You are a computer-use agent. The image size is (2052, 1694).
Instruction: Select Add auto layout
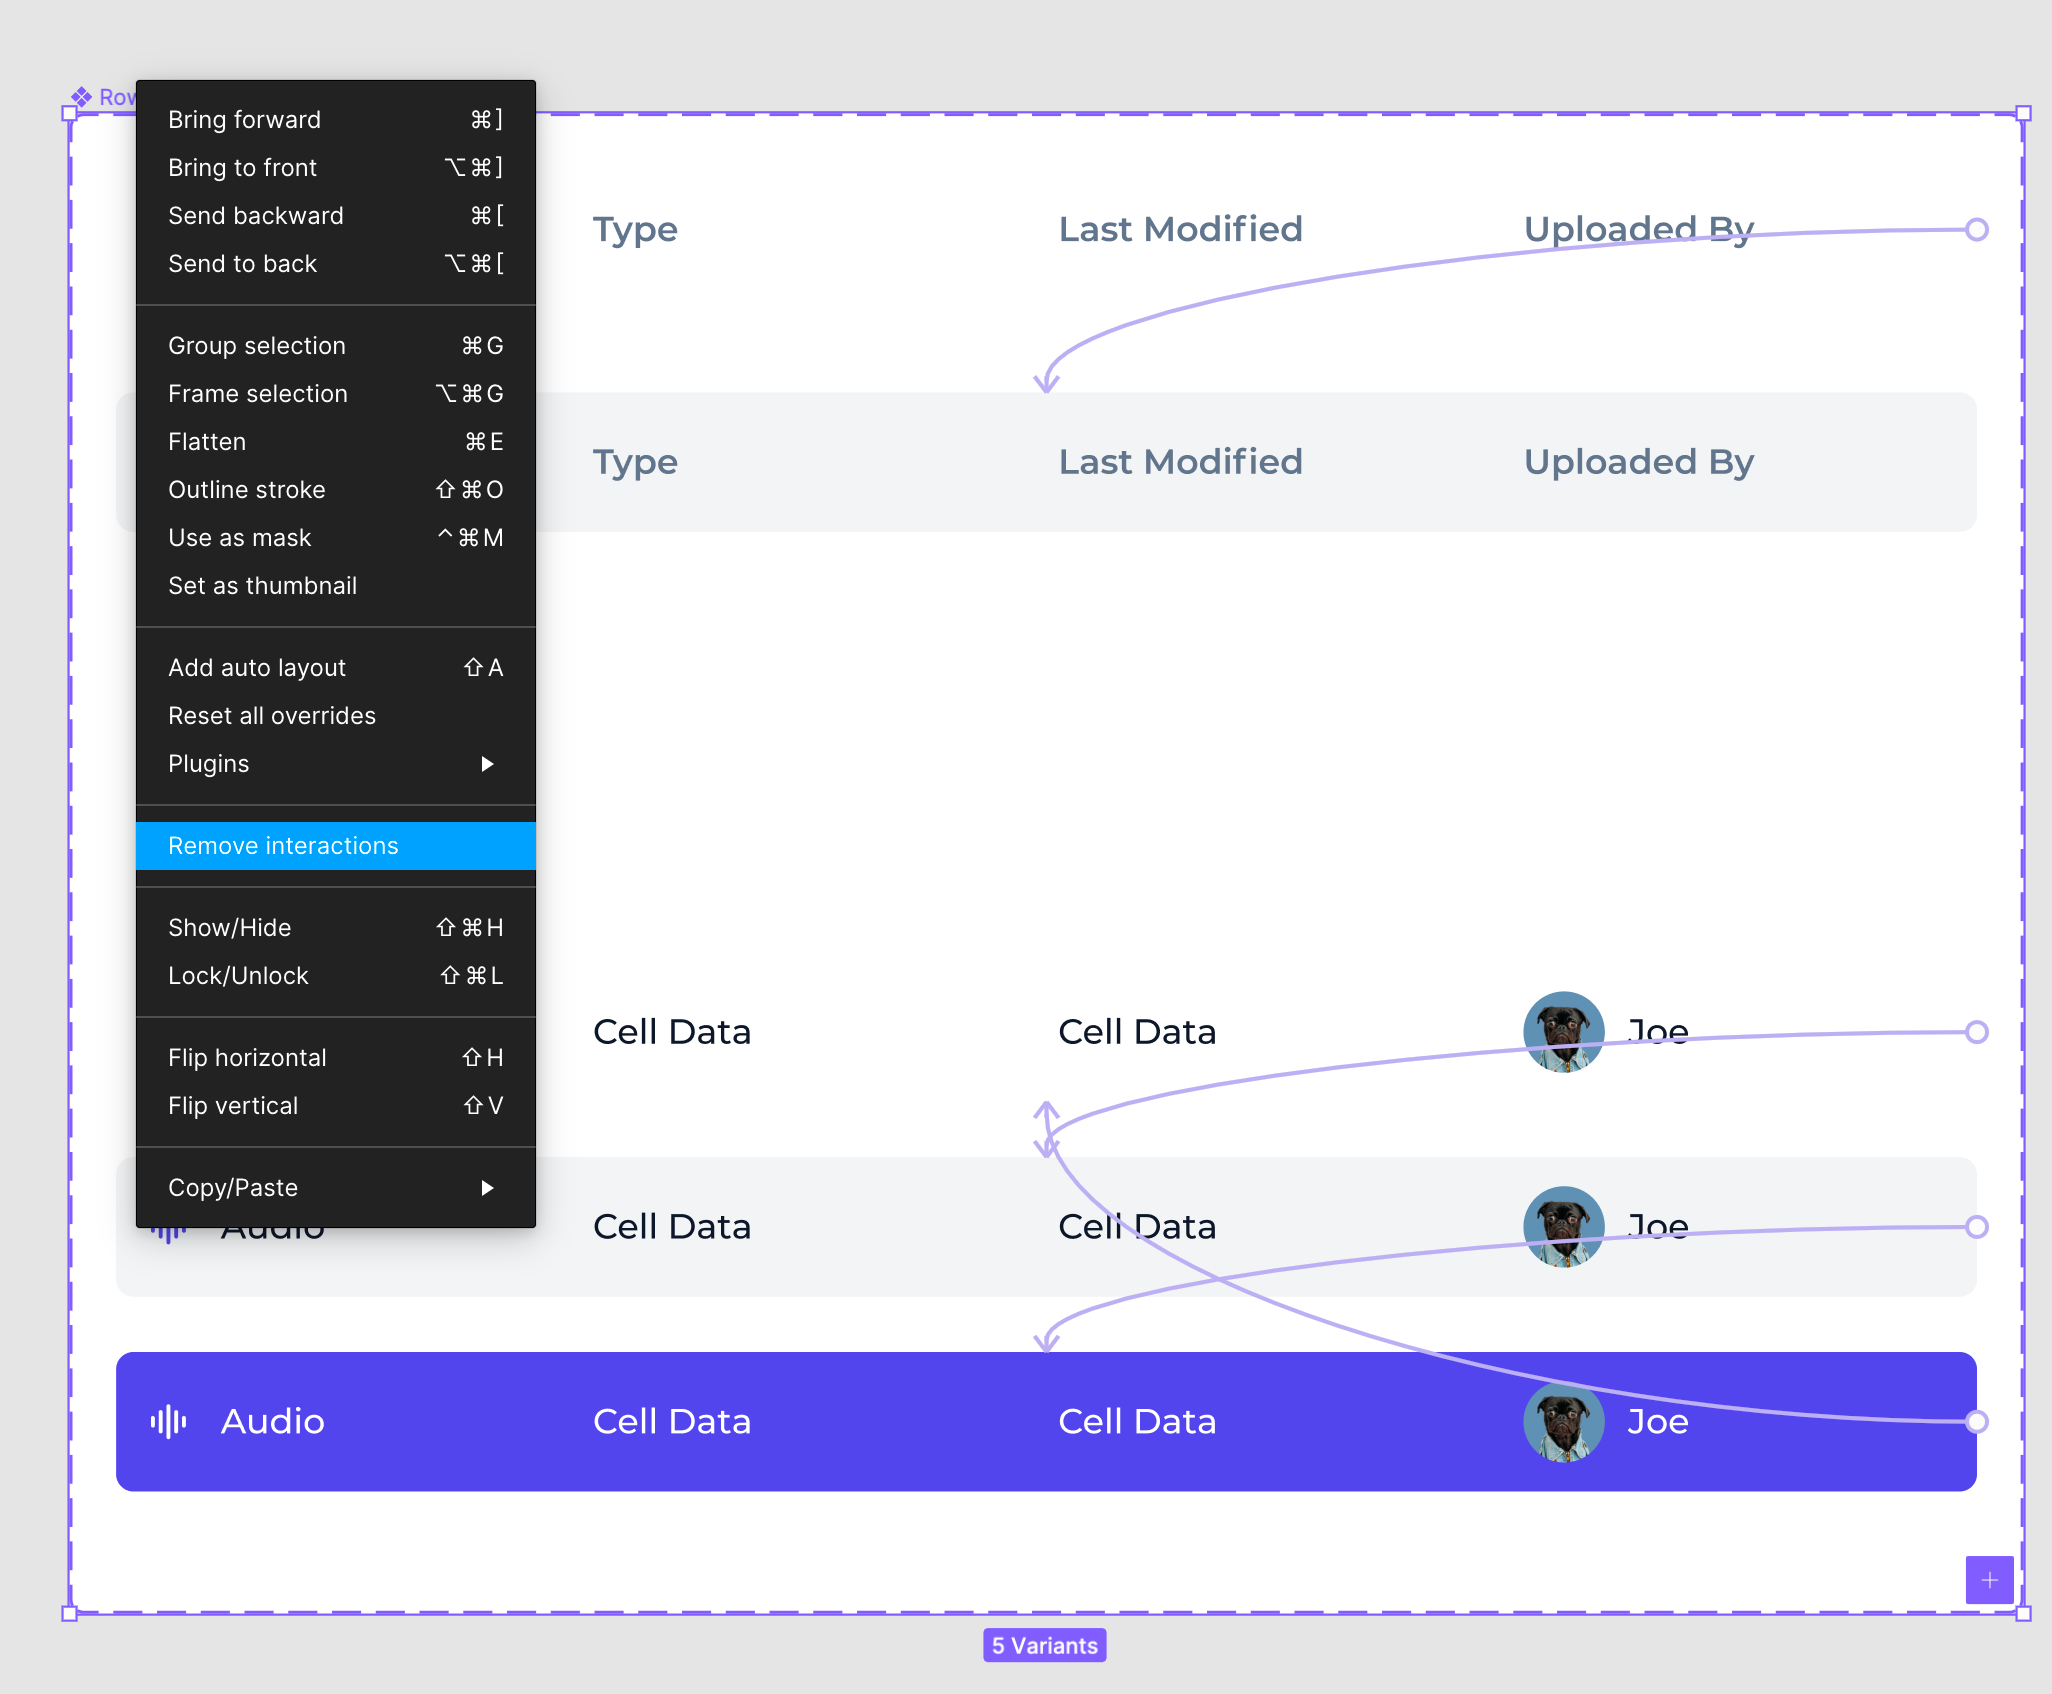coord(335,668)
